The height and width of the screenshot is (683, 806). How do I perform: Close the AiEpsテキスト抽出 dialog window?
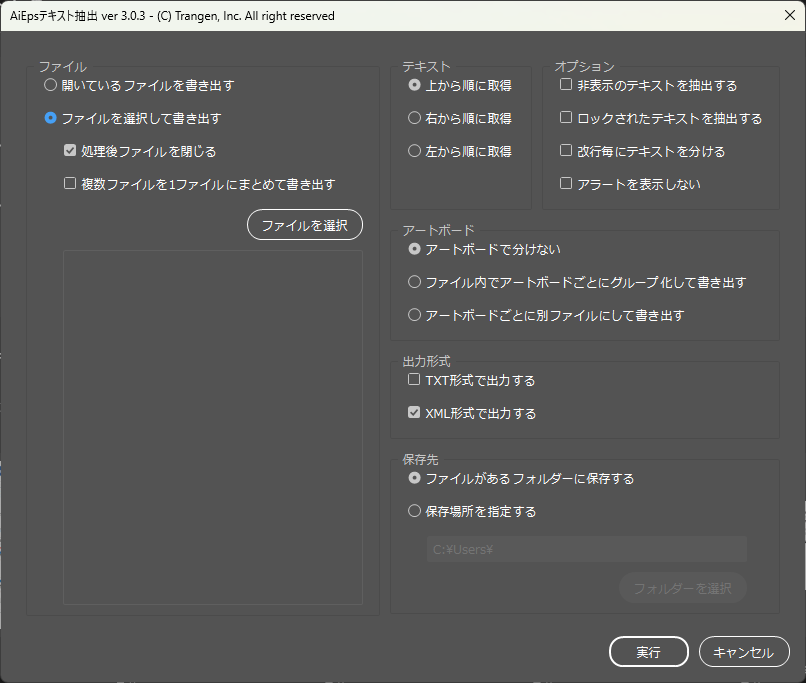pyautogui.click(x=790, y=15)
